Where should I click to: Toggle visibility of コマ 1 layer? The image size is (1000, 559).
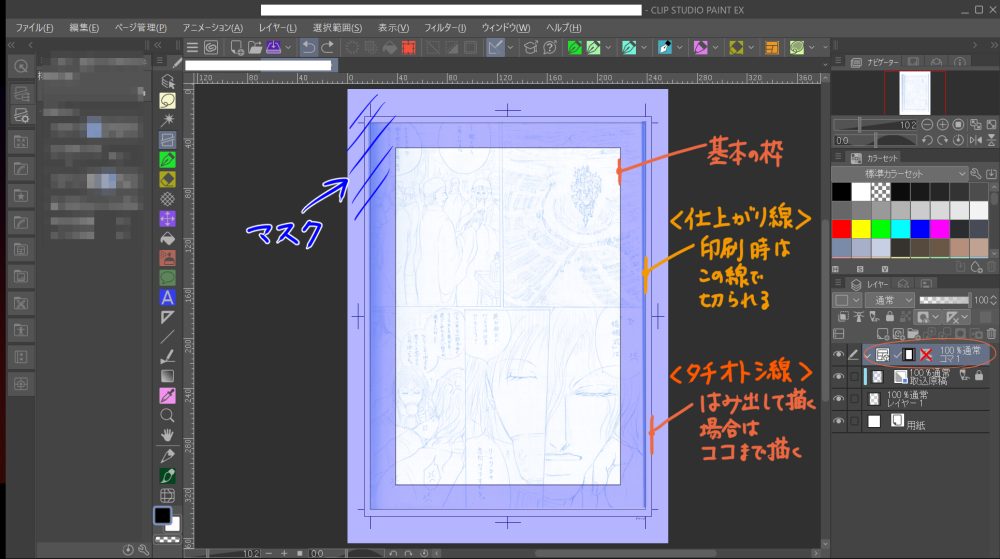pos(839,354)
